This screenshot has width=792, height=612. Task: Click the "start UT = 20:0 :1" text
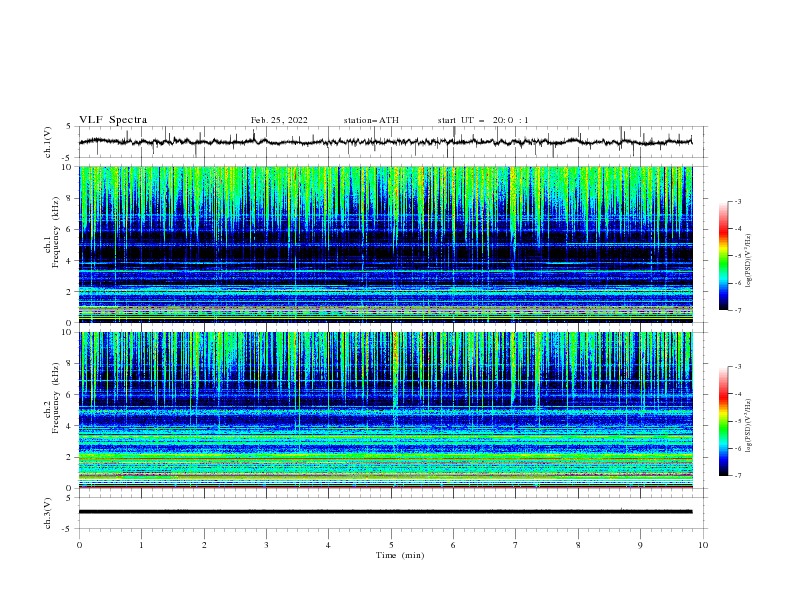tap(482, 120)
